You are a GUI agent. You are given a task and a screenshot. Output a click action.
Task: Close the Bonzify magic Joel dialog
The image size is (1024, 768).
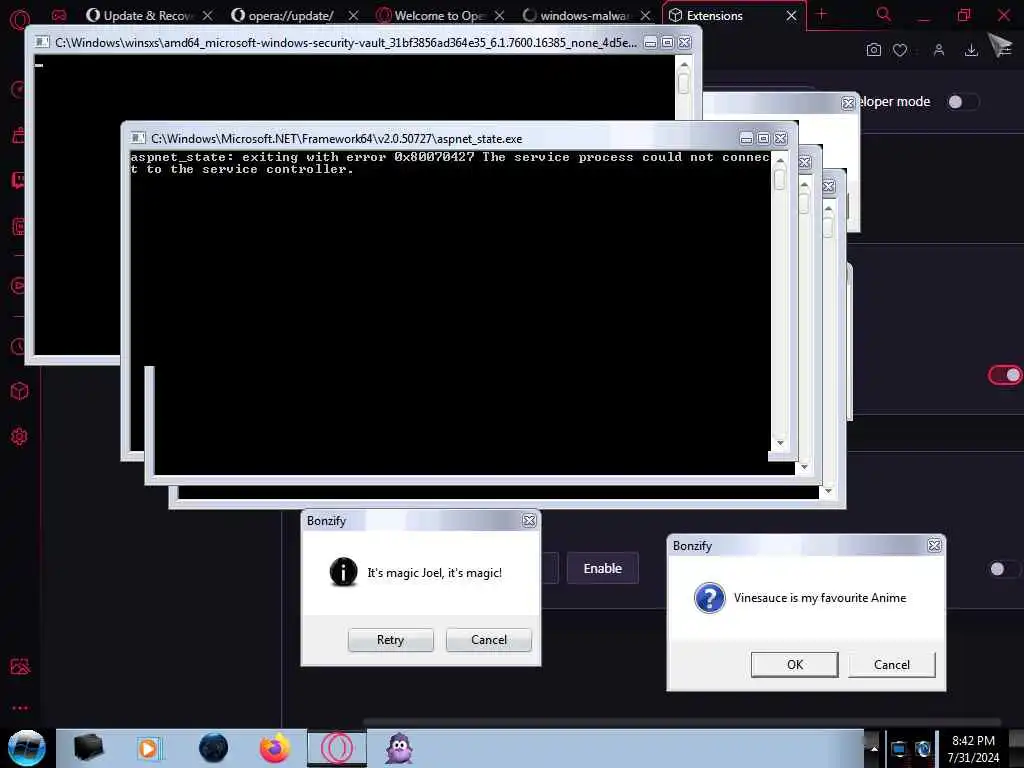click(529, 520)
